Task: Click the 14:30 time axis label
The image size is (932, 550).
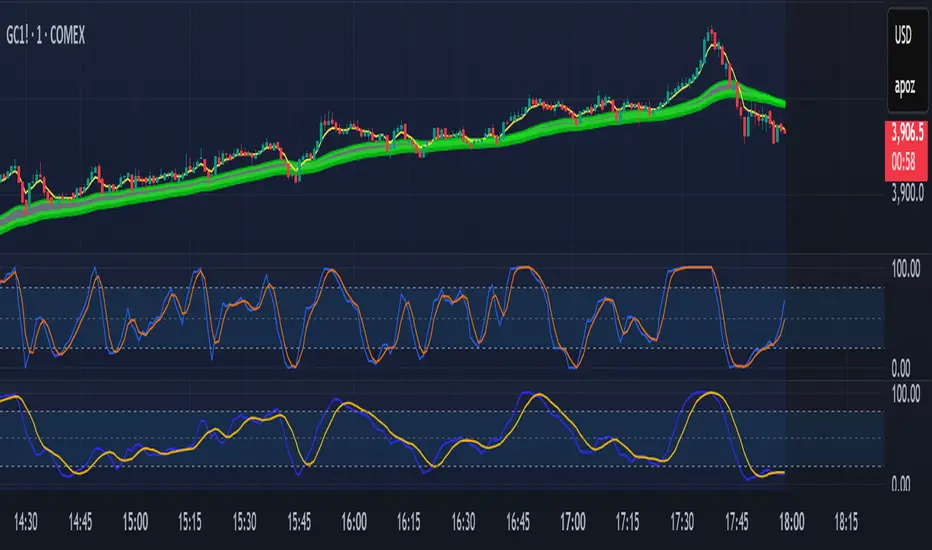Action: coord(26,522)
